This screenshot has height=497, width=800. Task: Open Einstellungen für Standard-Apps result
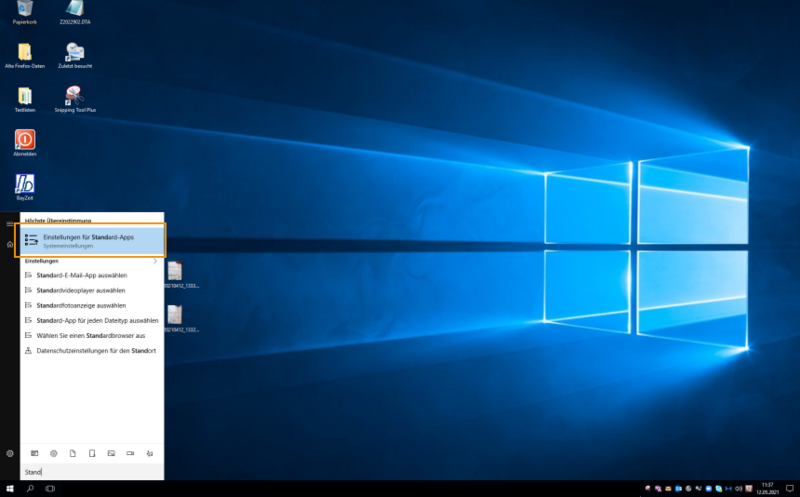[x=90, y=241]
